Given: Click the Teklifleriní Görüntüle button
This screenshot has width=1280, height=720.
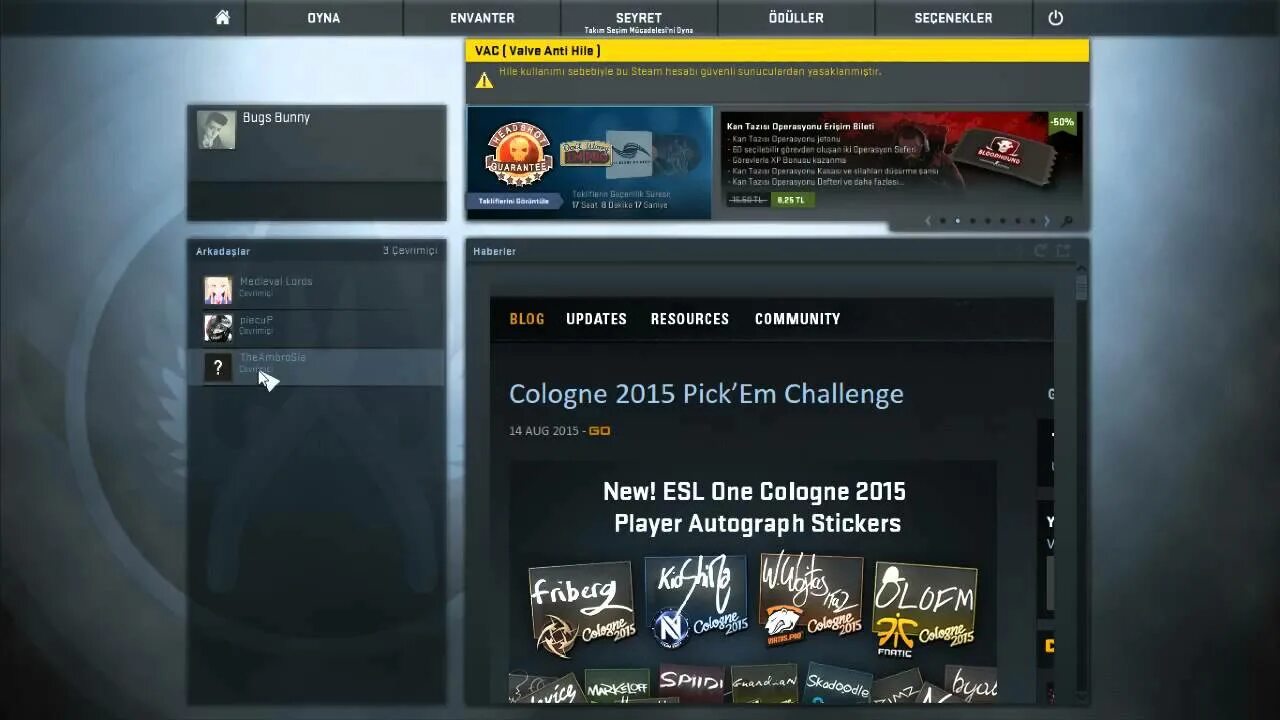Looking at the screenshot, I should coord(514,201).
